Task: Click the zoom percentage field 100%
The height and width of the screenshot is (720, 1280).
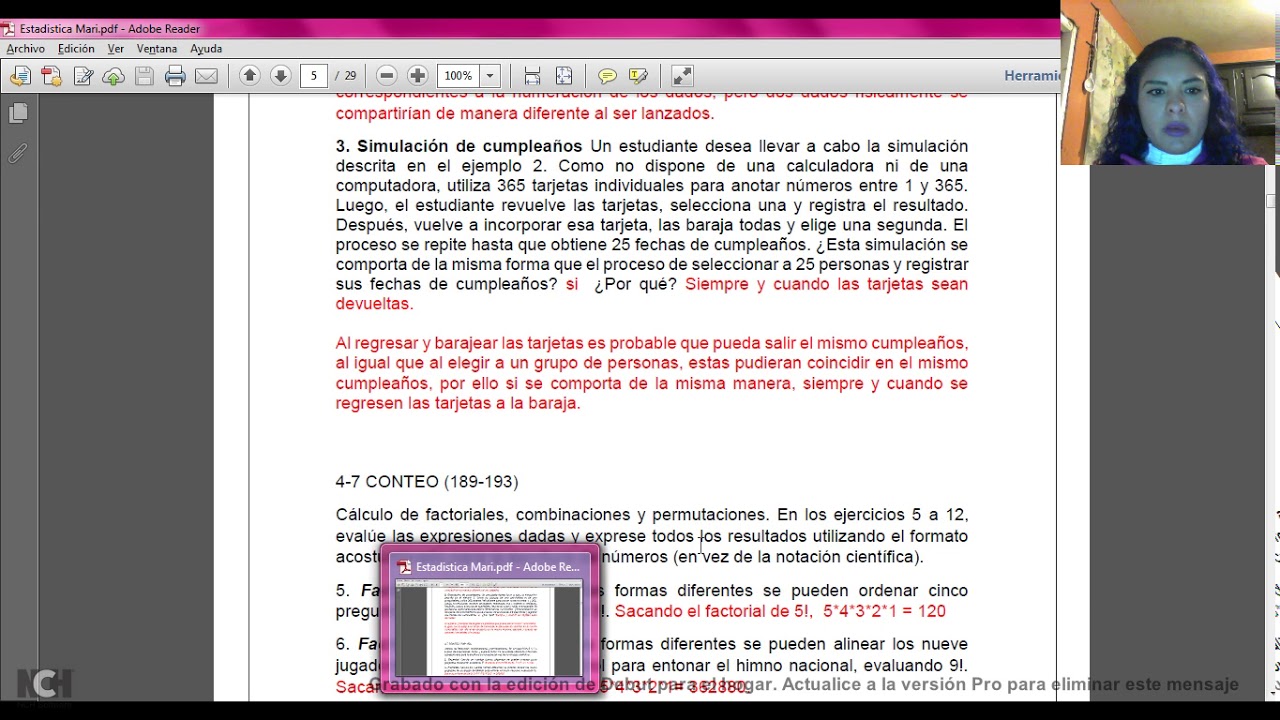Action: tap(458, 76)
